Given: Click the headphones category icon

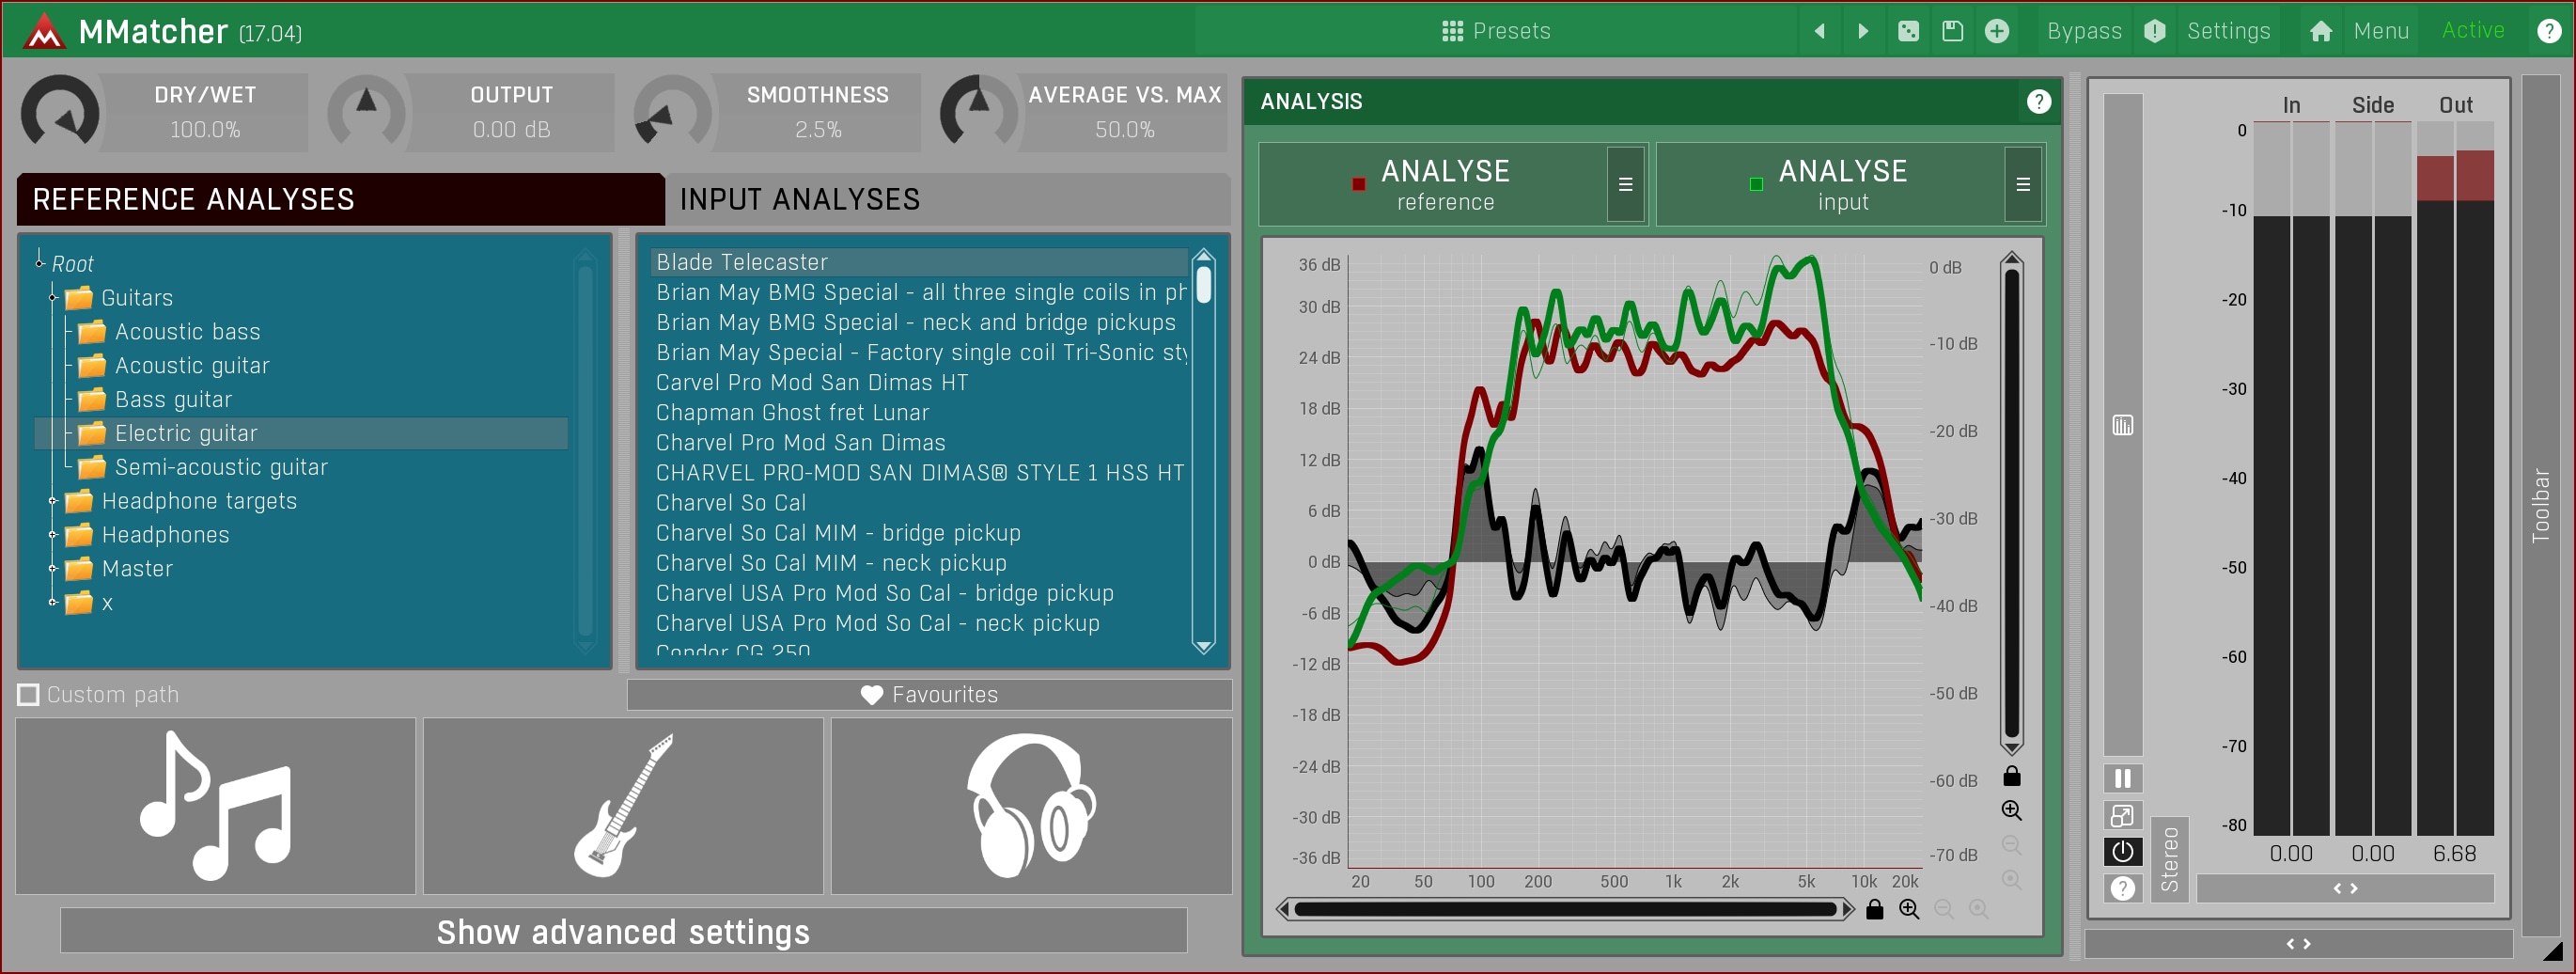Looking at the screenshot, I should tap(1031, 805).
